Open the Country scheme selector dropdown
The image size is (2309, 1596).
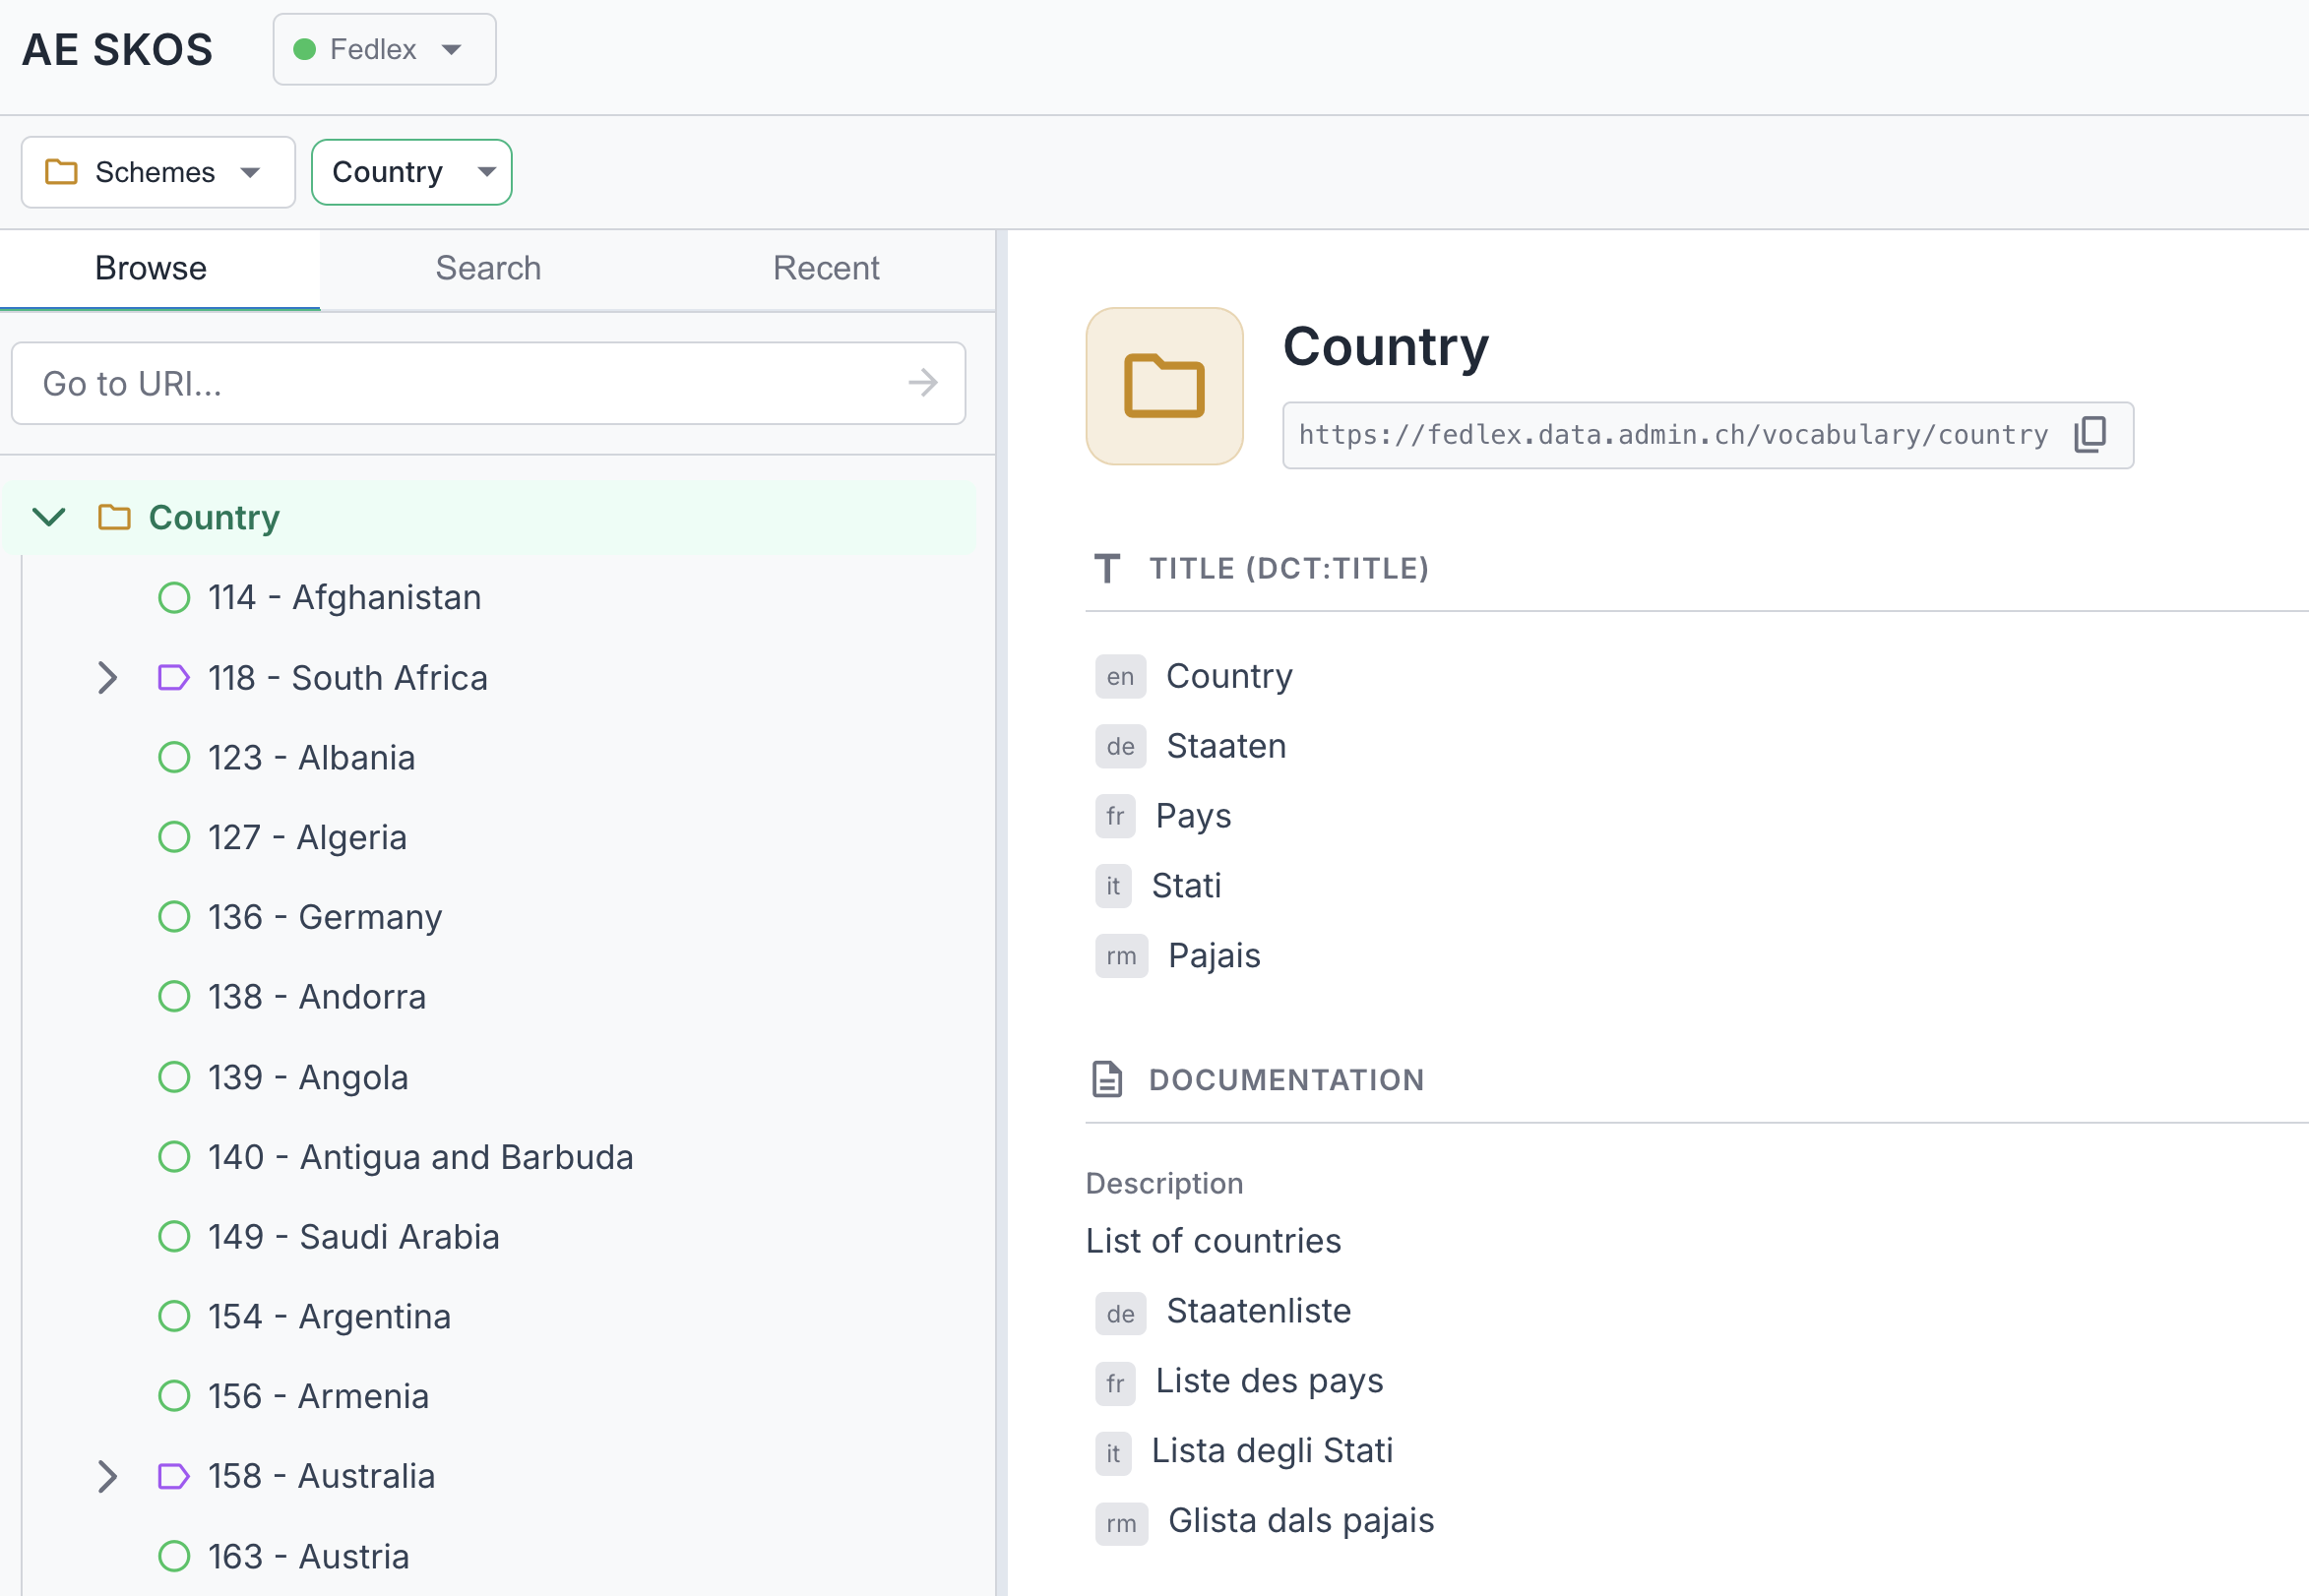(411, 172)
